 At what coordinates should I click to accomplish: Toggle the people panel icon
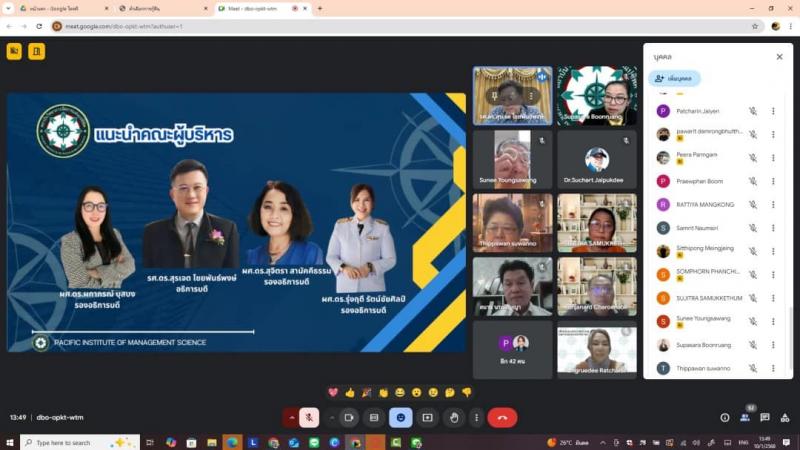[745, 417]
